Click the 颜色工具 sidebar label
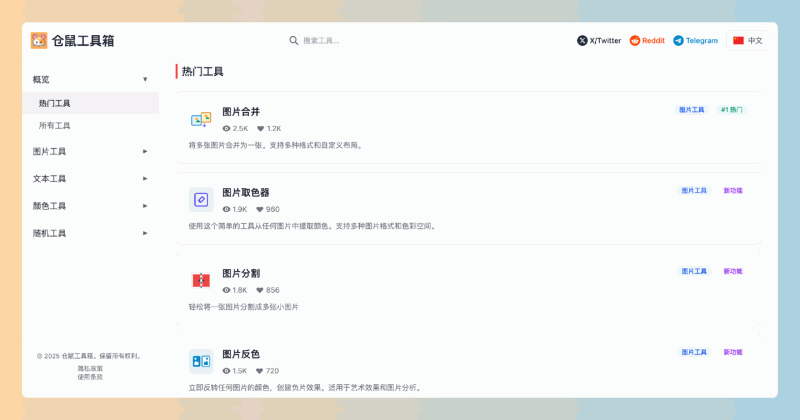800x420 pixels. (x=49, y=206)
